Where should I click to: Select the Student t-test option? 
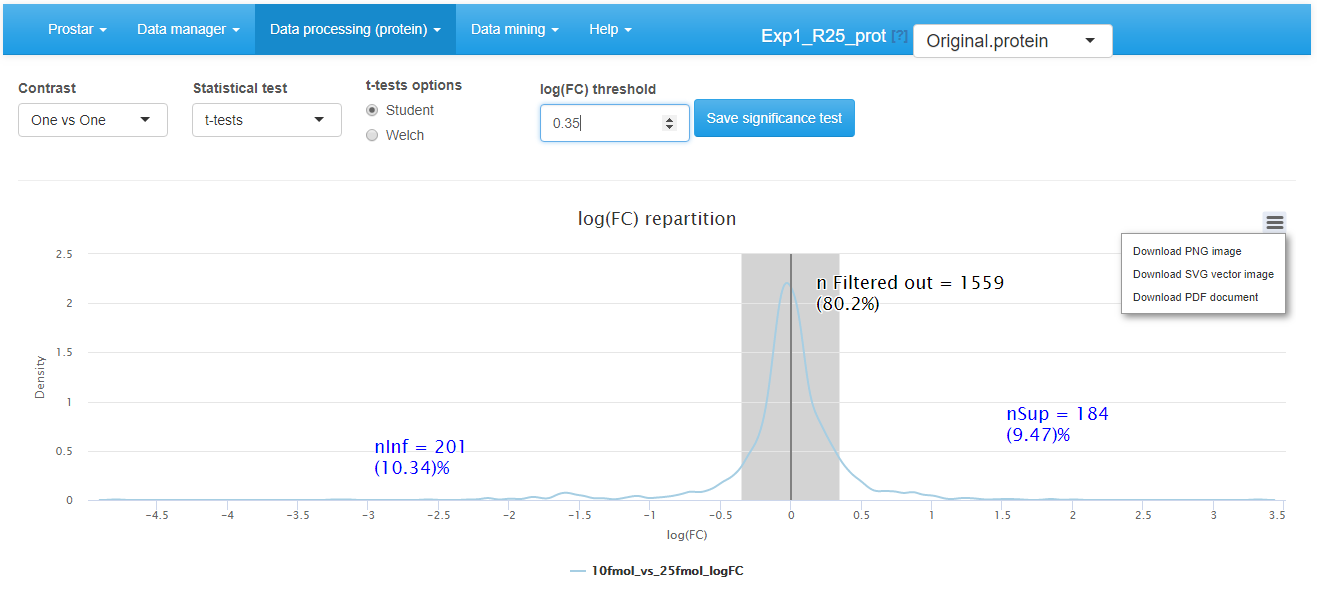pyautogui.click(x=371, y=110)
